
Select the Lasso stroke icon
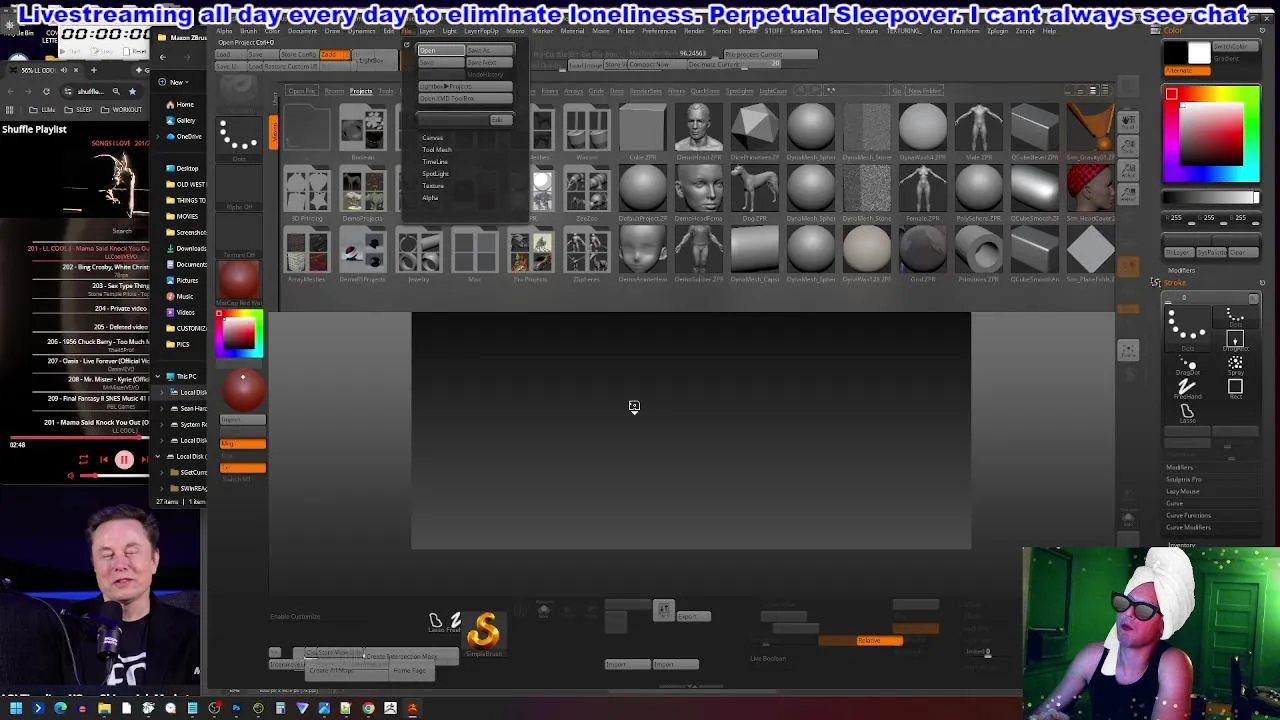(1187, 412)
